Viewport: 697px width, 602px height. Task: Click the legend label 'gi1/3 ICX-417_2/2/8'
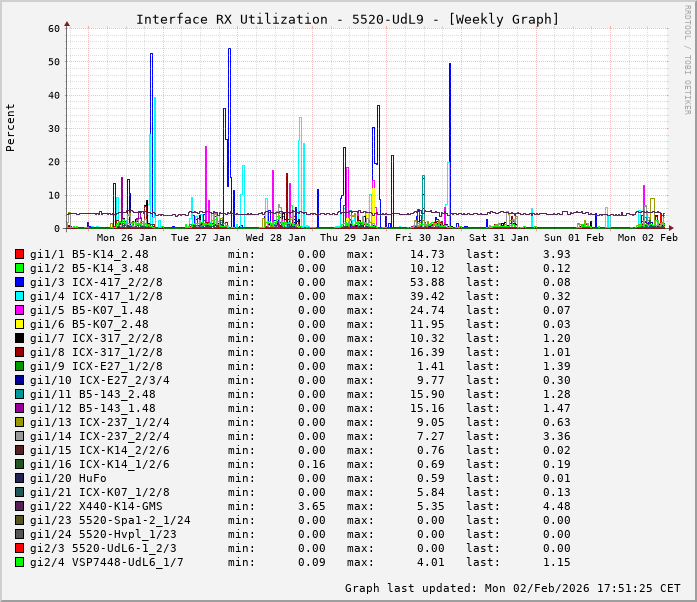click(96, 282)
